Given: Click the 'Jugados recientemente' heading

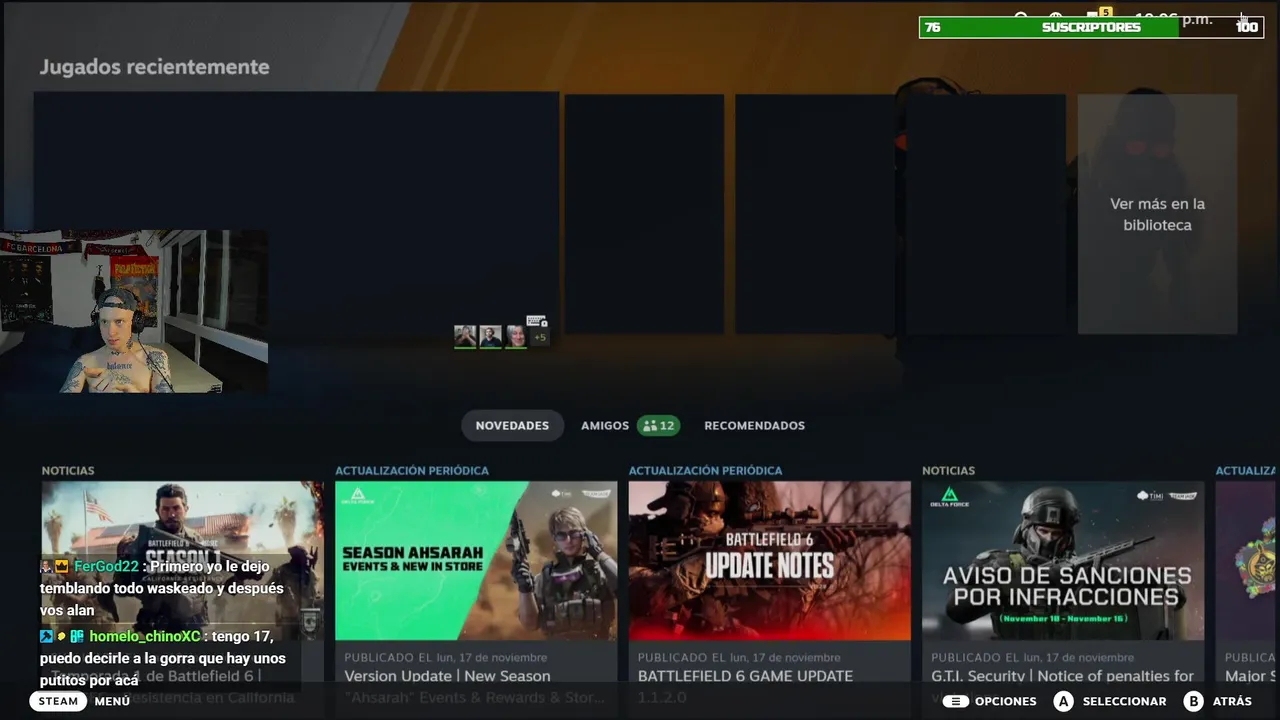Looking at the screenshot, I should point(154,67).
